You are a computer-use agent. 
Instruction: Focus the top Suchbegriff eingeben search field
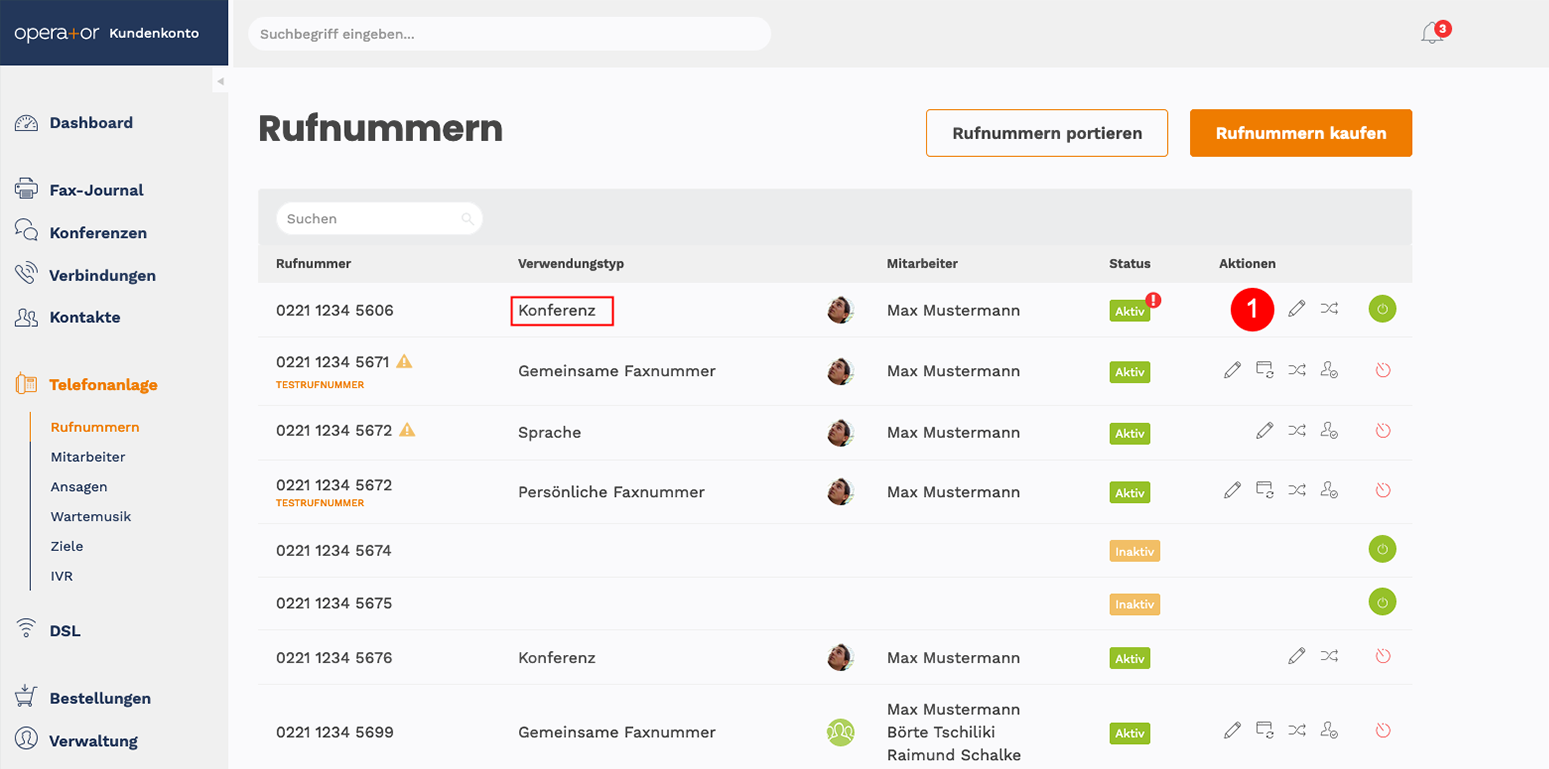(x=509, y=33)
